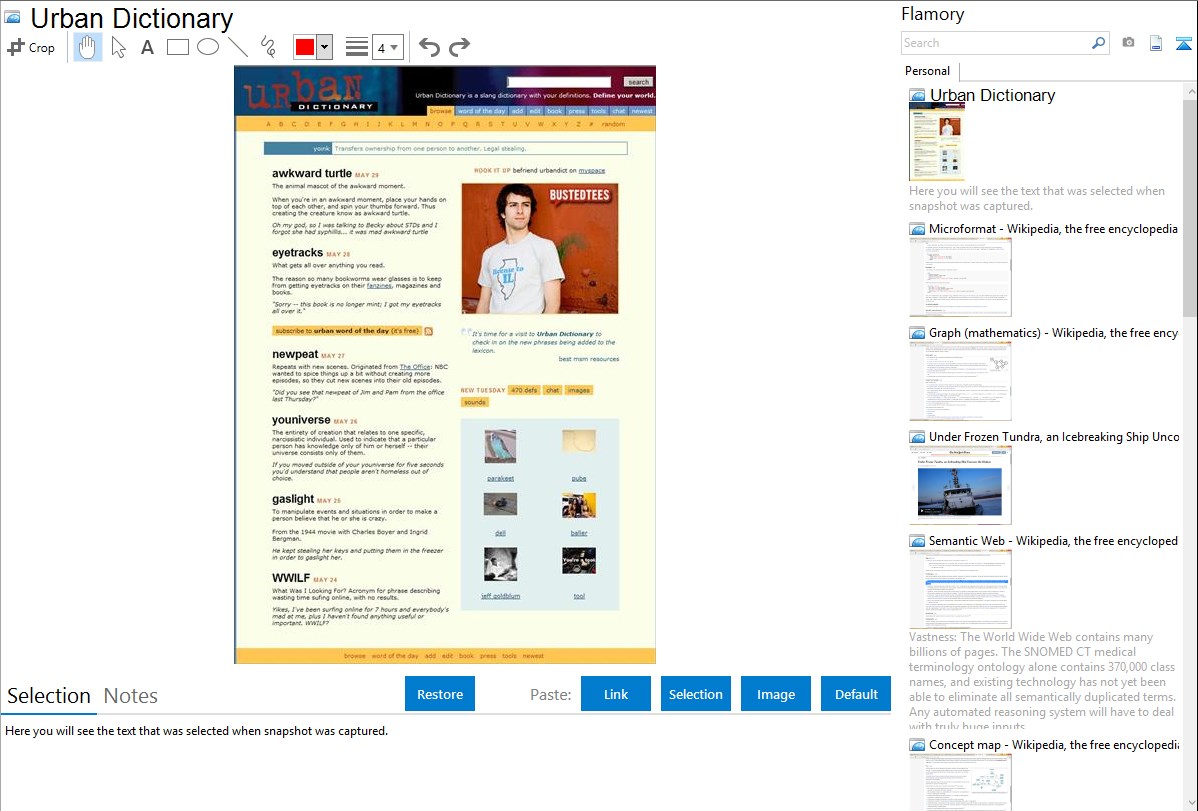Image resolution: width=1198 pixels, height=811 pixels.
Task: Pick the text annotation tool
Action: tap(147, 47)
